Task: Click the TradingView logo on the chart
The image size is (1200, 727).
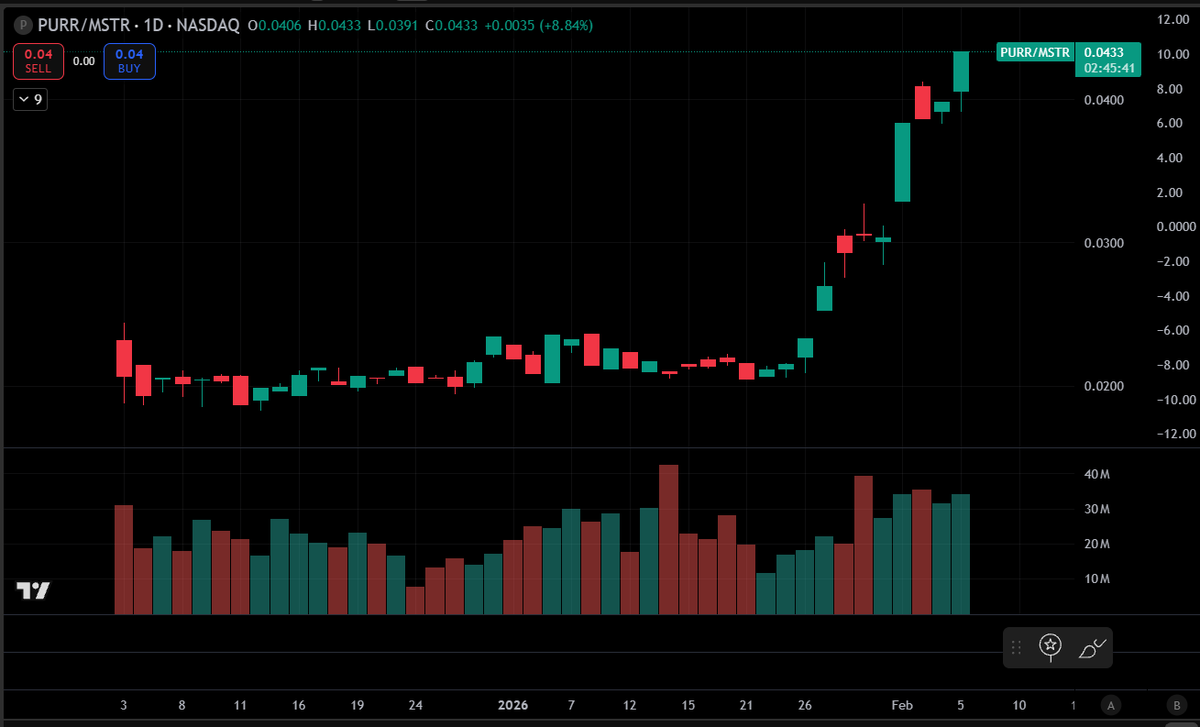Action: pos(33,590)
